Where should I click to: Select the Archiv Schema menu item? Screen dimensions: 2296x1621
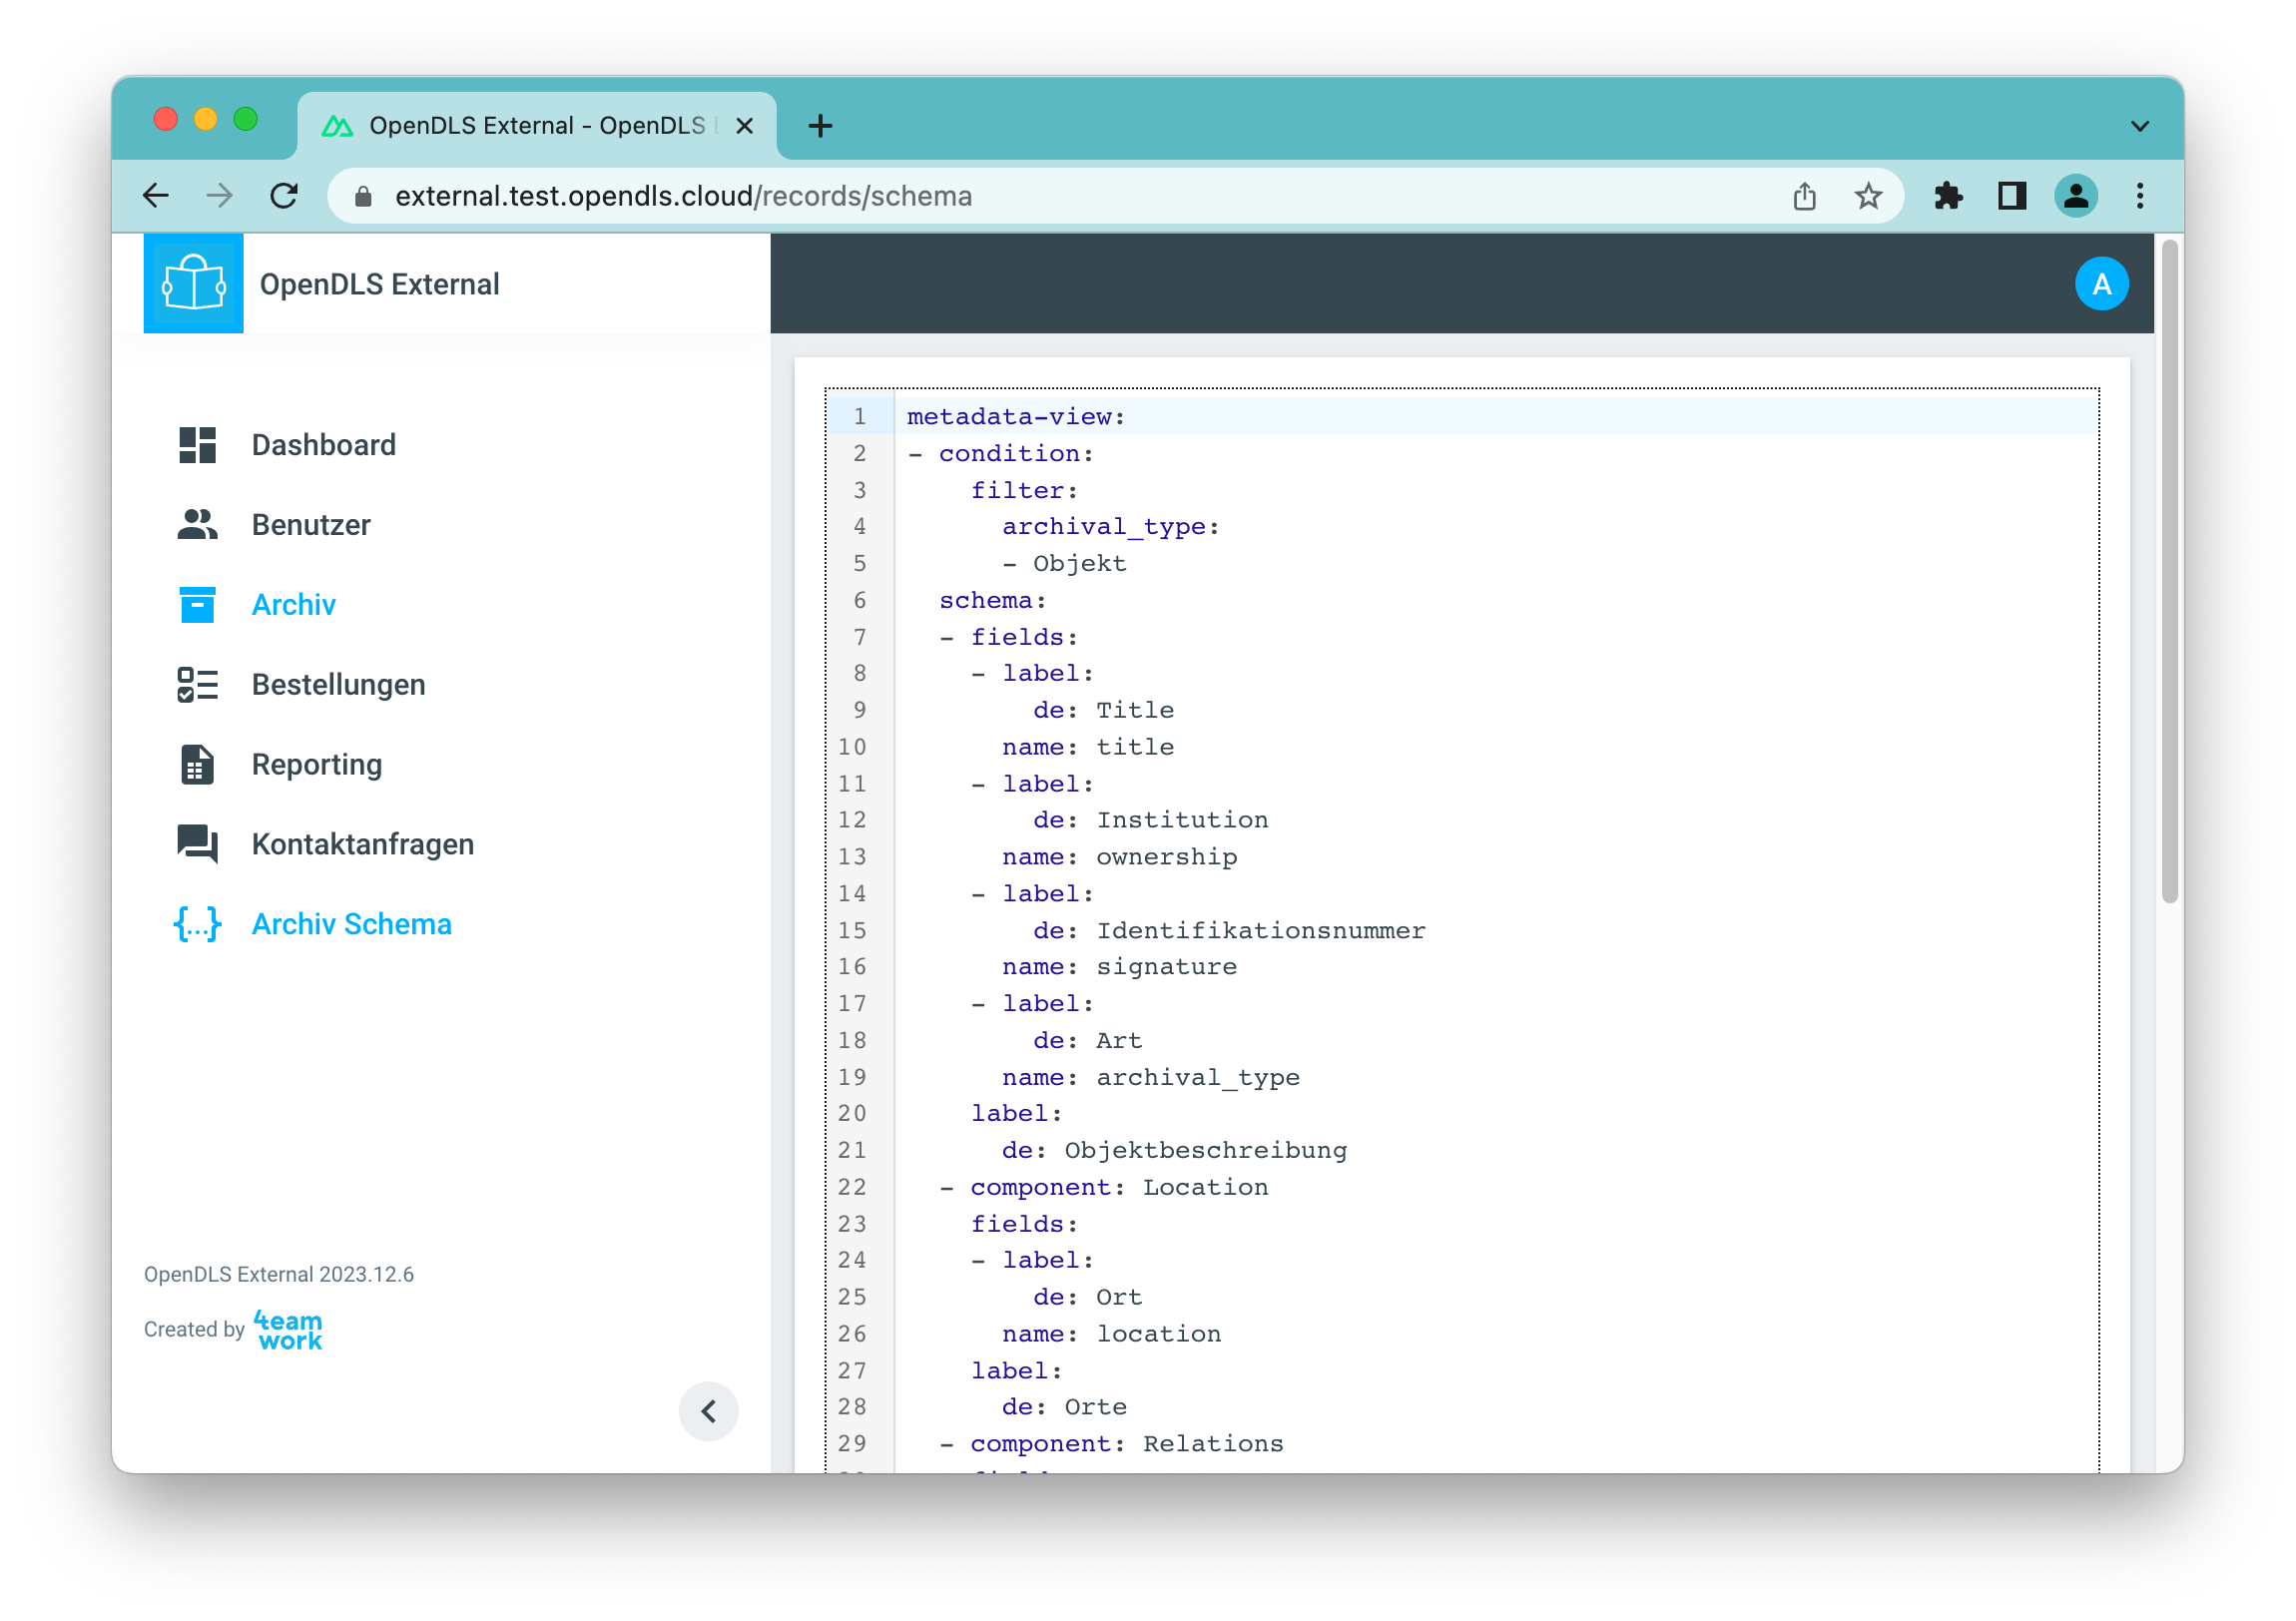tap(351, 924)
